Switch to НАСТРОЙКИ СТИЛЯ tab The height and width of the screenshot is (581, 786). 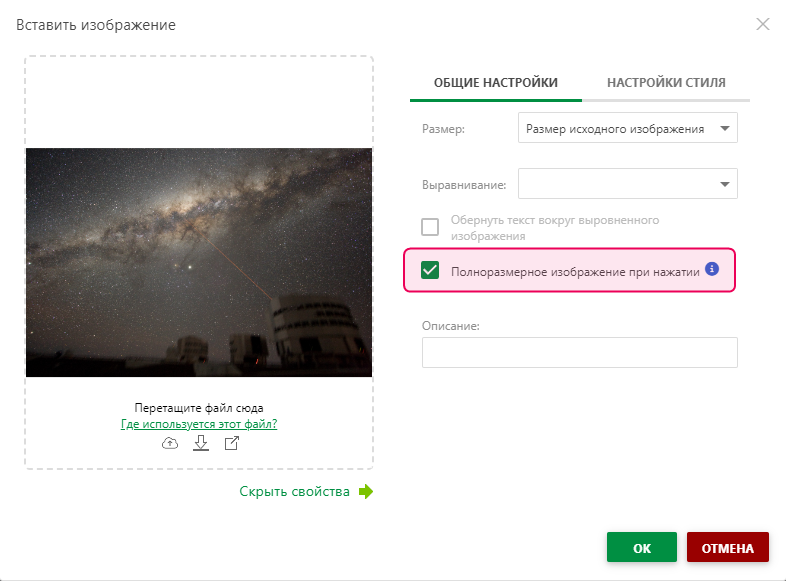(666, 83)
